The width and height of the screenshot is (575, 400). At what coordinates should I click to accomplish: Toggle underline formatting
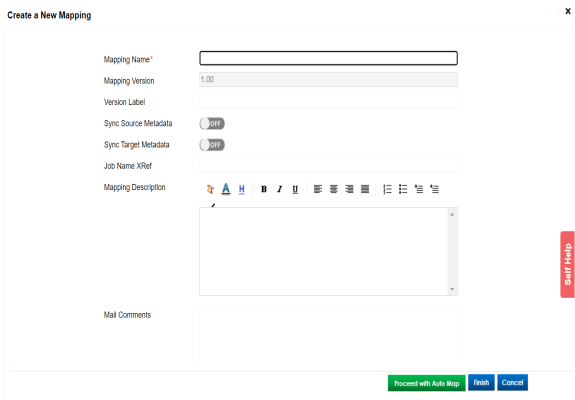tap(295, 189)
